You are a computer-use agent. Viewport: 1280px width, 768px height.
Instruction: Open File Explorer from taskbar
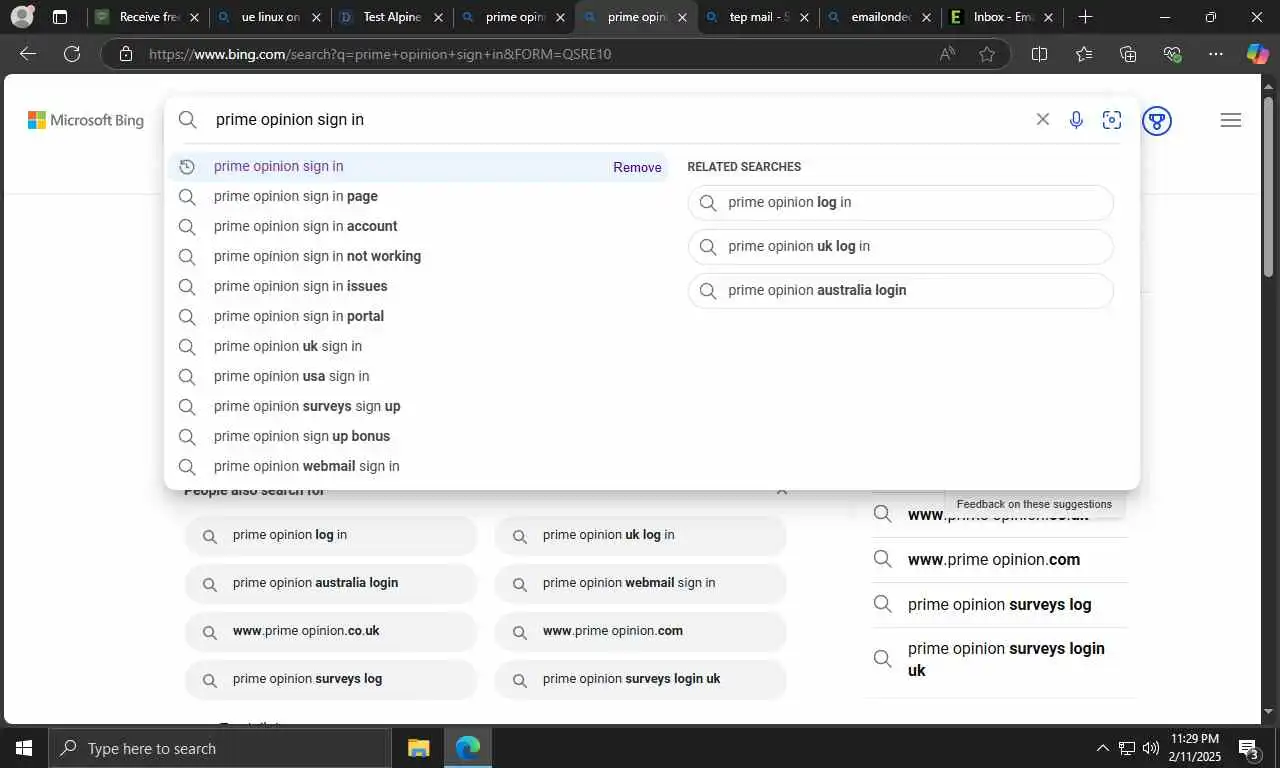418,748
